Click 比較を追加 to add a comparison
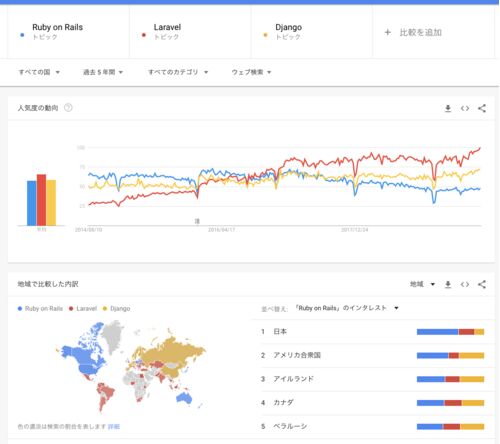This screenshot has height=444, width=500. [421, 32]
